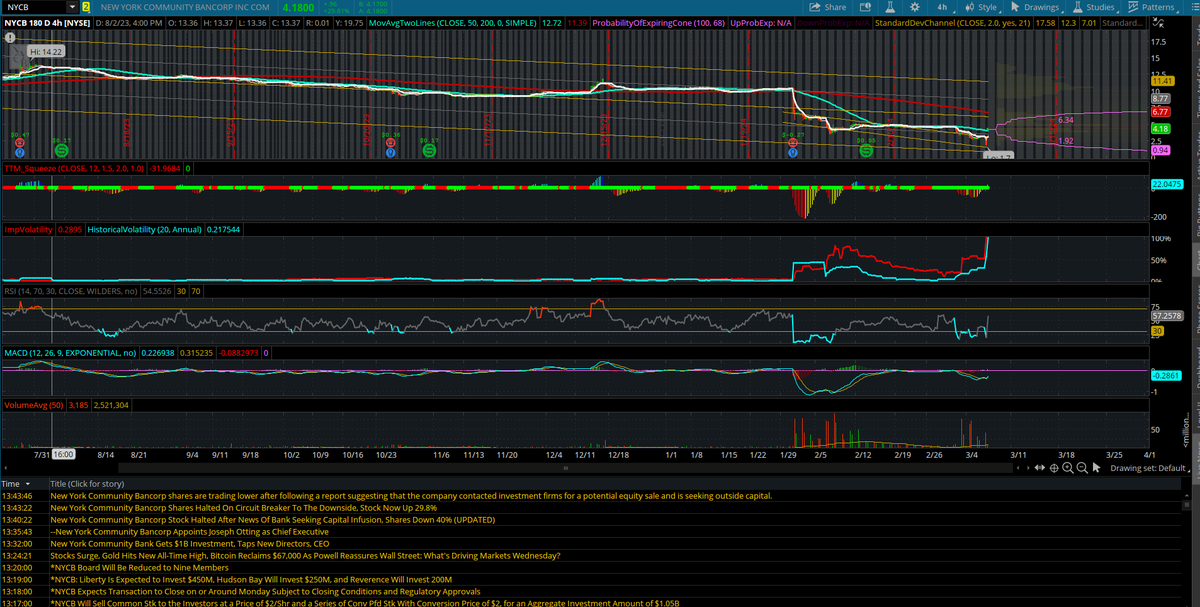Open story Stock Halted After Capital Infusion News

pos(272,519)
